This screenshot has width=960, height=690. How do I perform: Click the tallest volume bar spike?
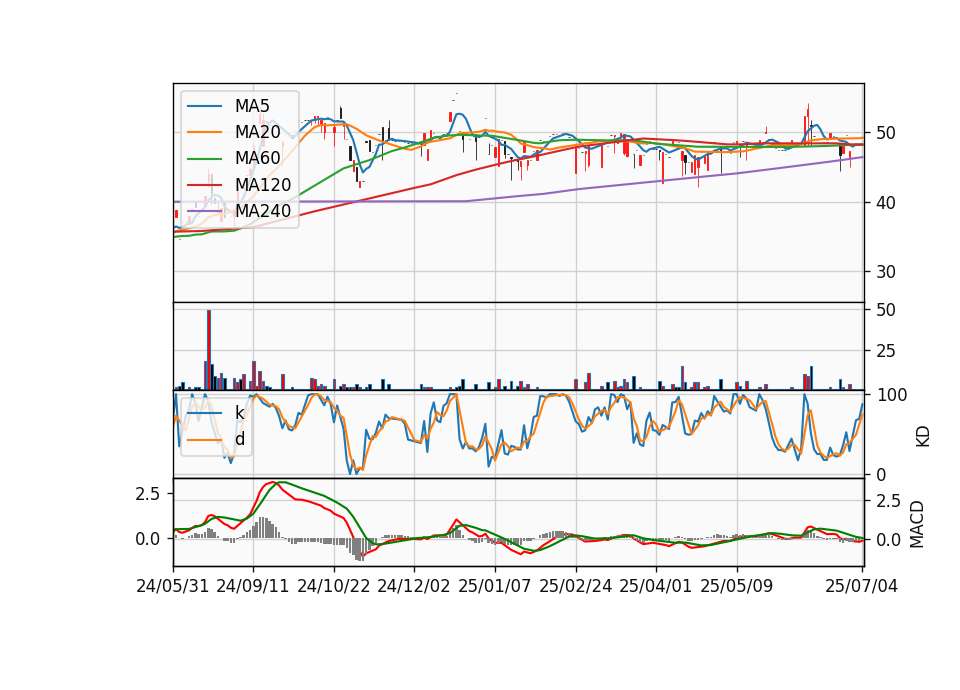(x=209, y=350)
